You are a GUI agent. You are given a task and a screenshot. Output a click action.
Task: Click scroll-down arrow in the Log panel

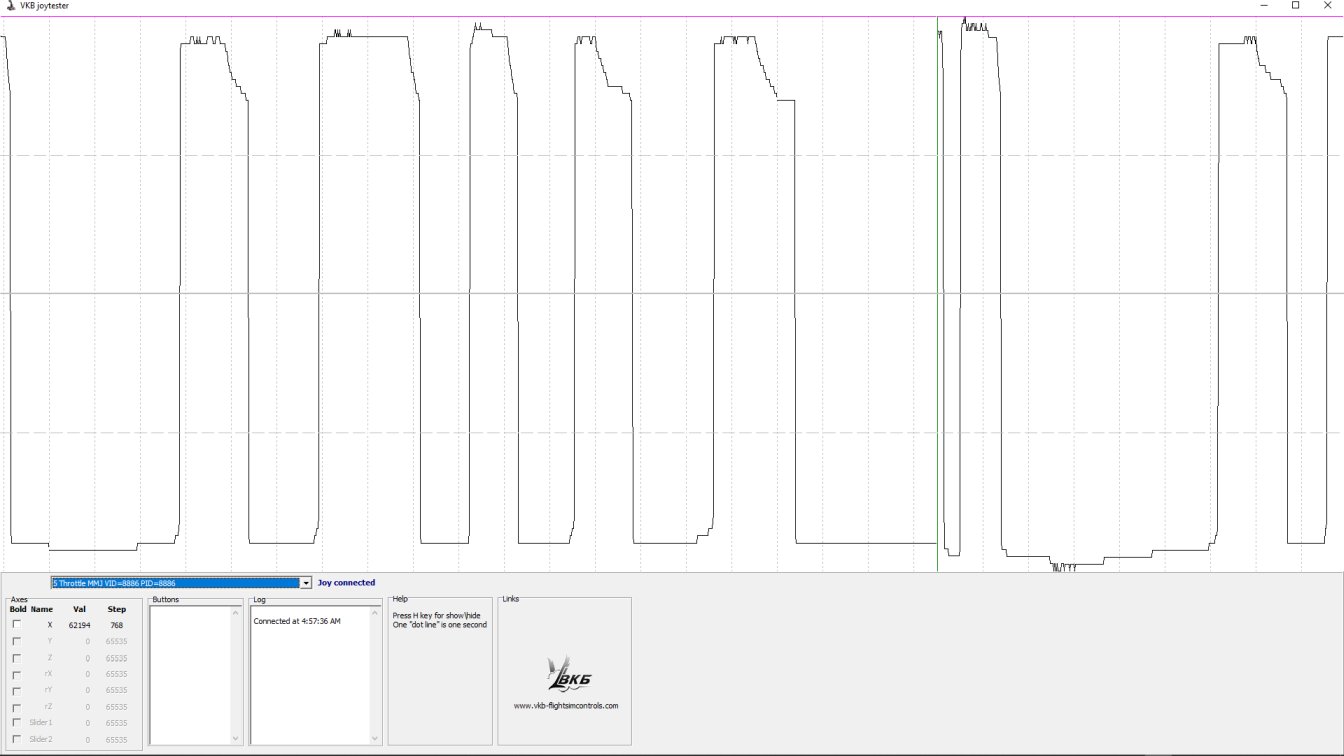(376, 738)
